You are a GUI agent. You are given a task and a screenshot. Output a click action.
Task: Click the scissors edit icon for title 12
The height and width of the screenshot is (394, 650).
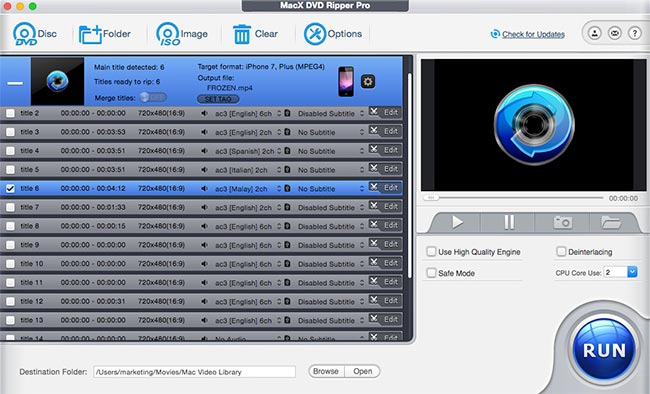374,300
